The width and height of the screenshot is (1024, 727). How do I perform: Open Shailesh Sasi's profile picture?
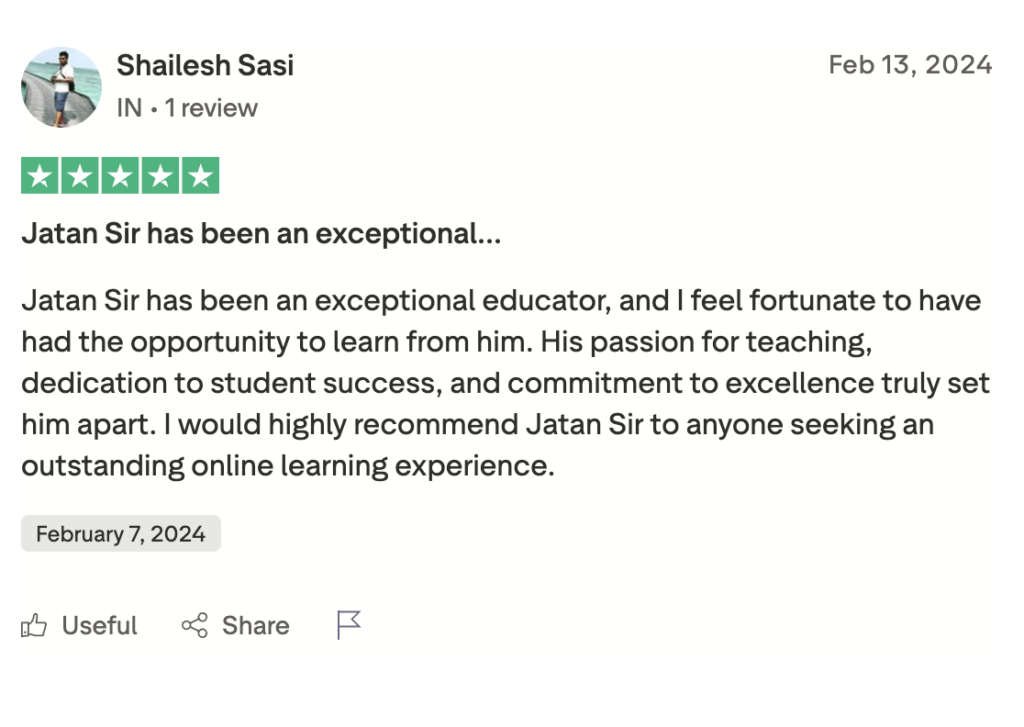pyautogui.click(x=61, y=87)
